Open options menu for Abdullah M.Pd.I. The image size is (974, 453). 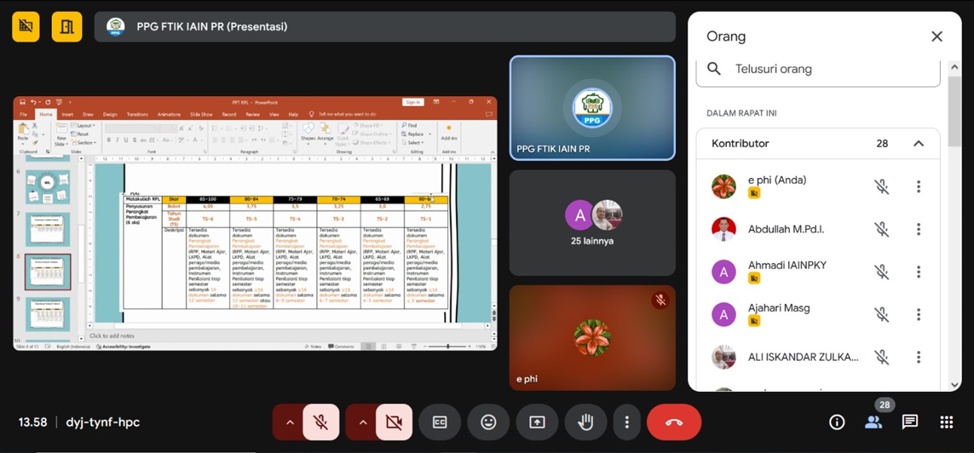pos(918,229)
